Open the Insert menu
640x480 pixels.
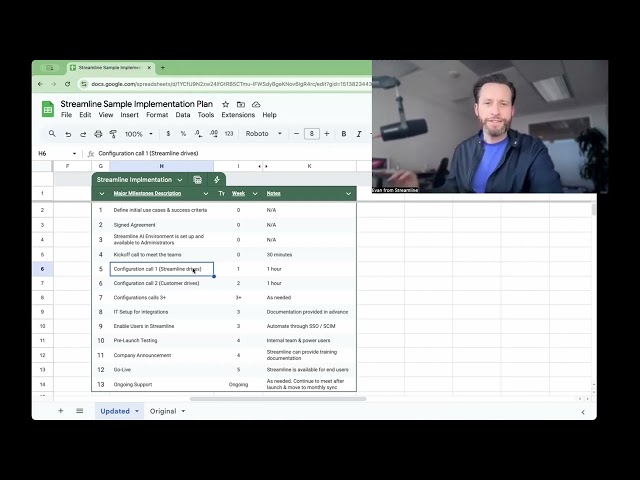(x=129, y=115)
